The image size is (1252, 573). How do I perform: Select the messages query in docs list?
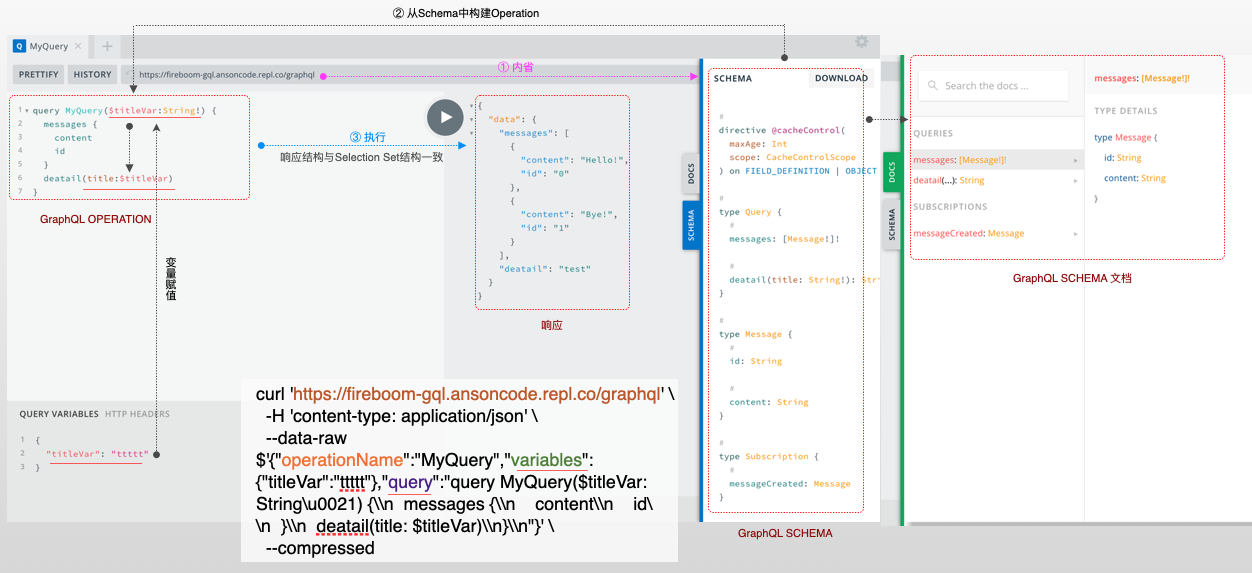coord(957,160)
